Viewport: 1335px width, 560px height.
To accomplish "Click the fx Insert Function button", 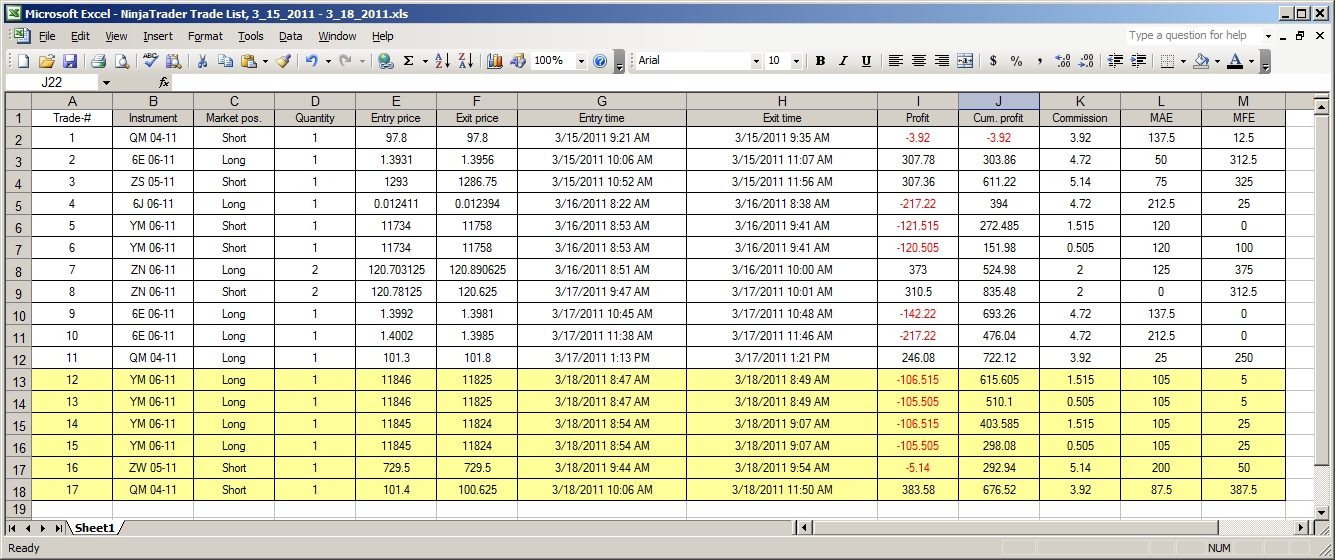I will pos(164,83).
